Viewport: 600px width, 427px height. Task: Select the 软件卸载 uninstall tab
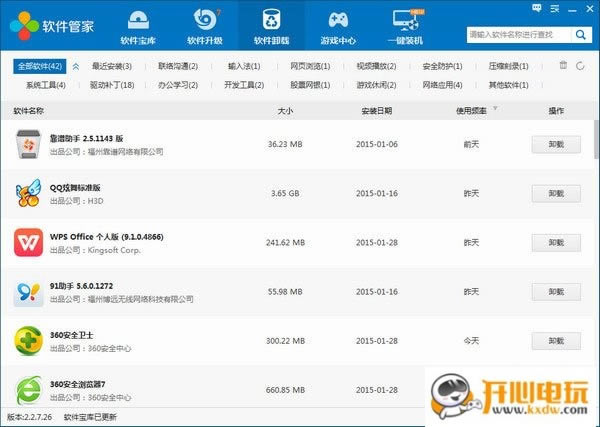[x=272, y=25]
